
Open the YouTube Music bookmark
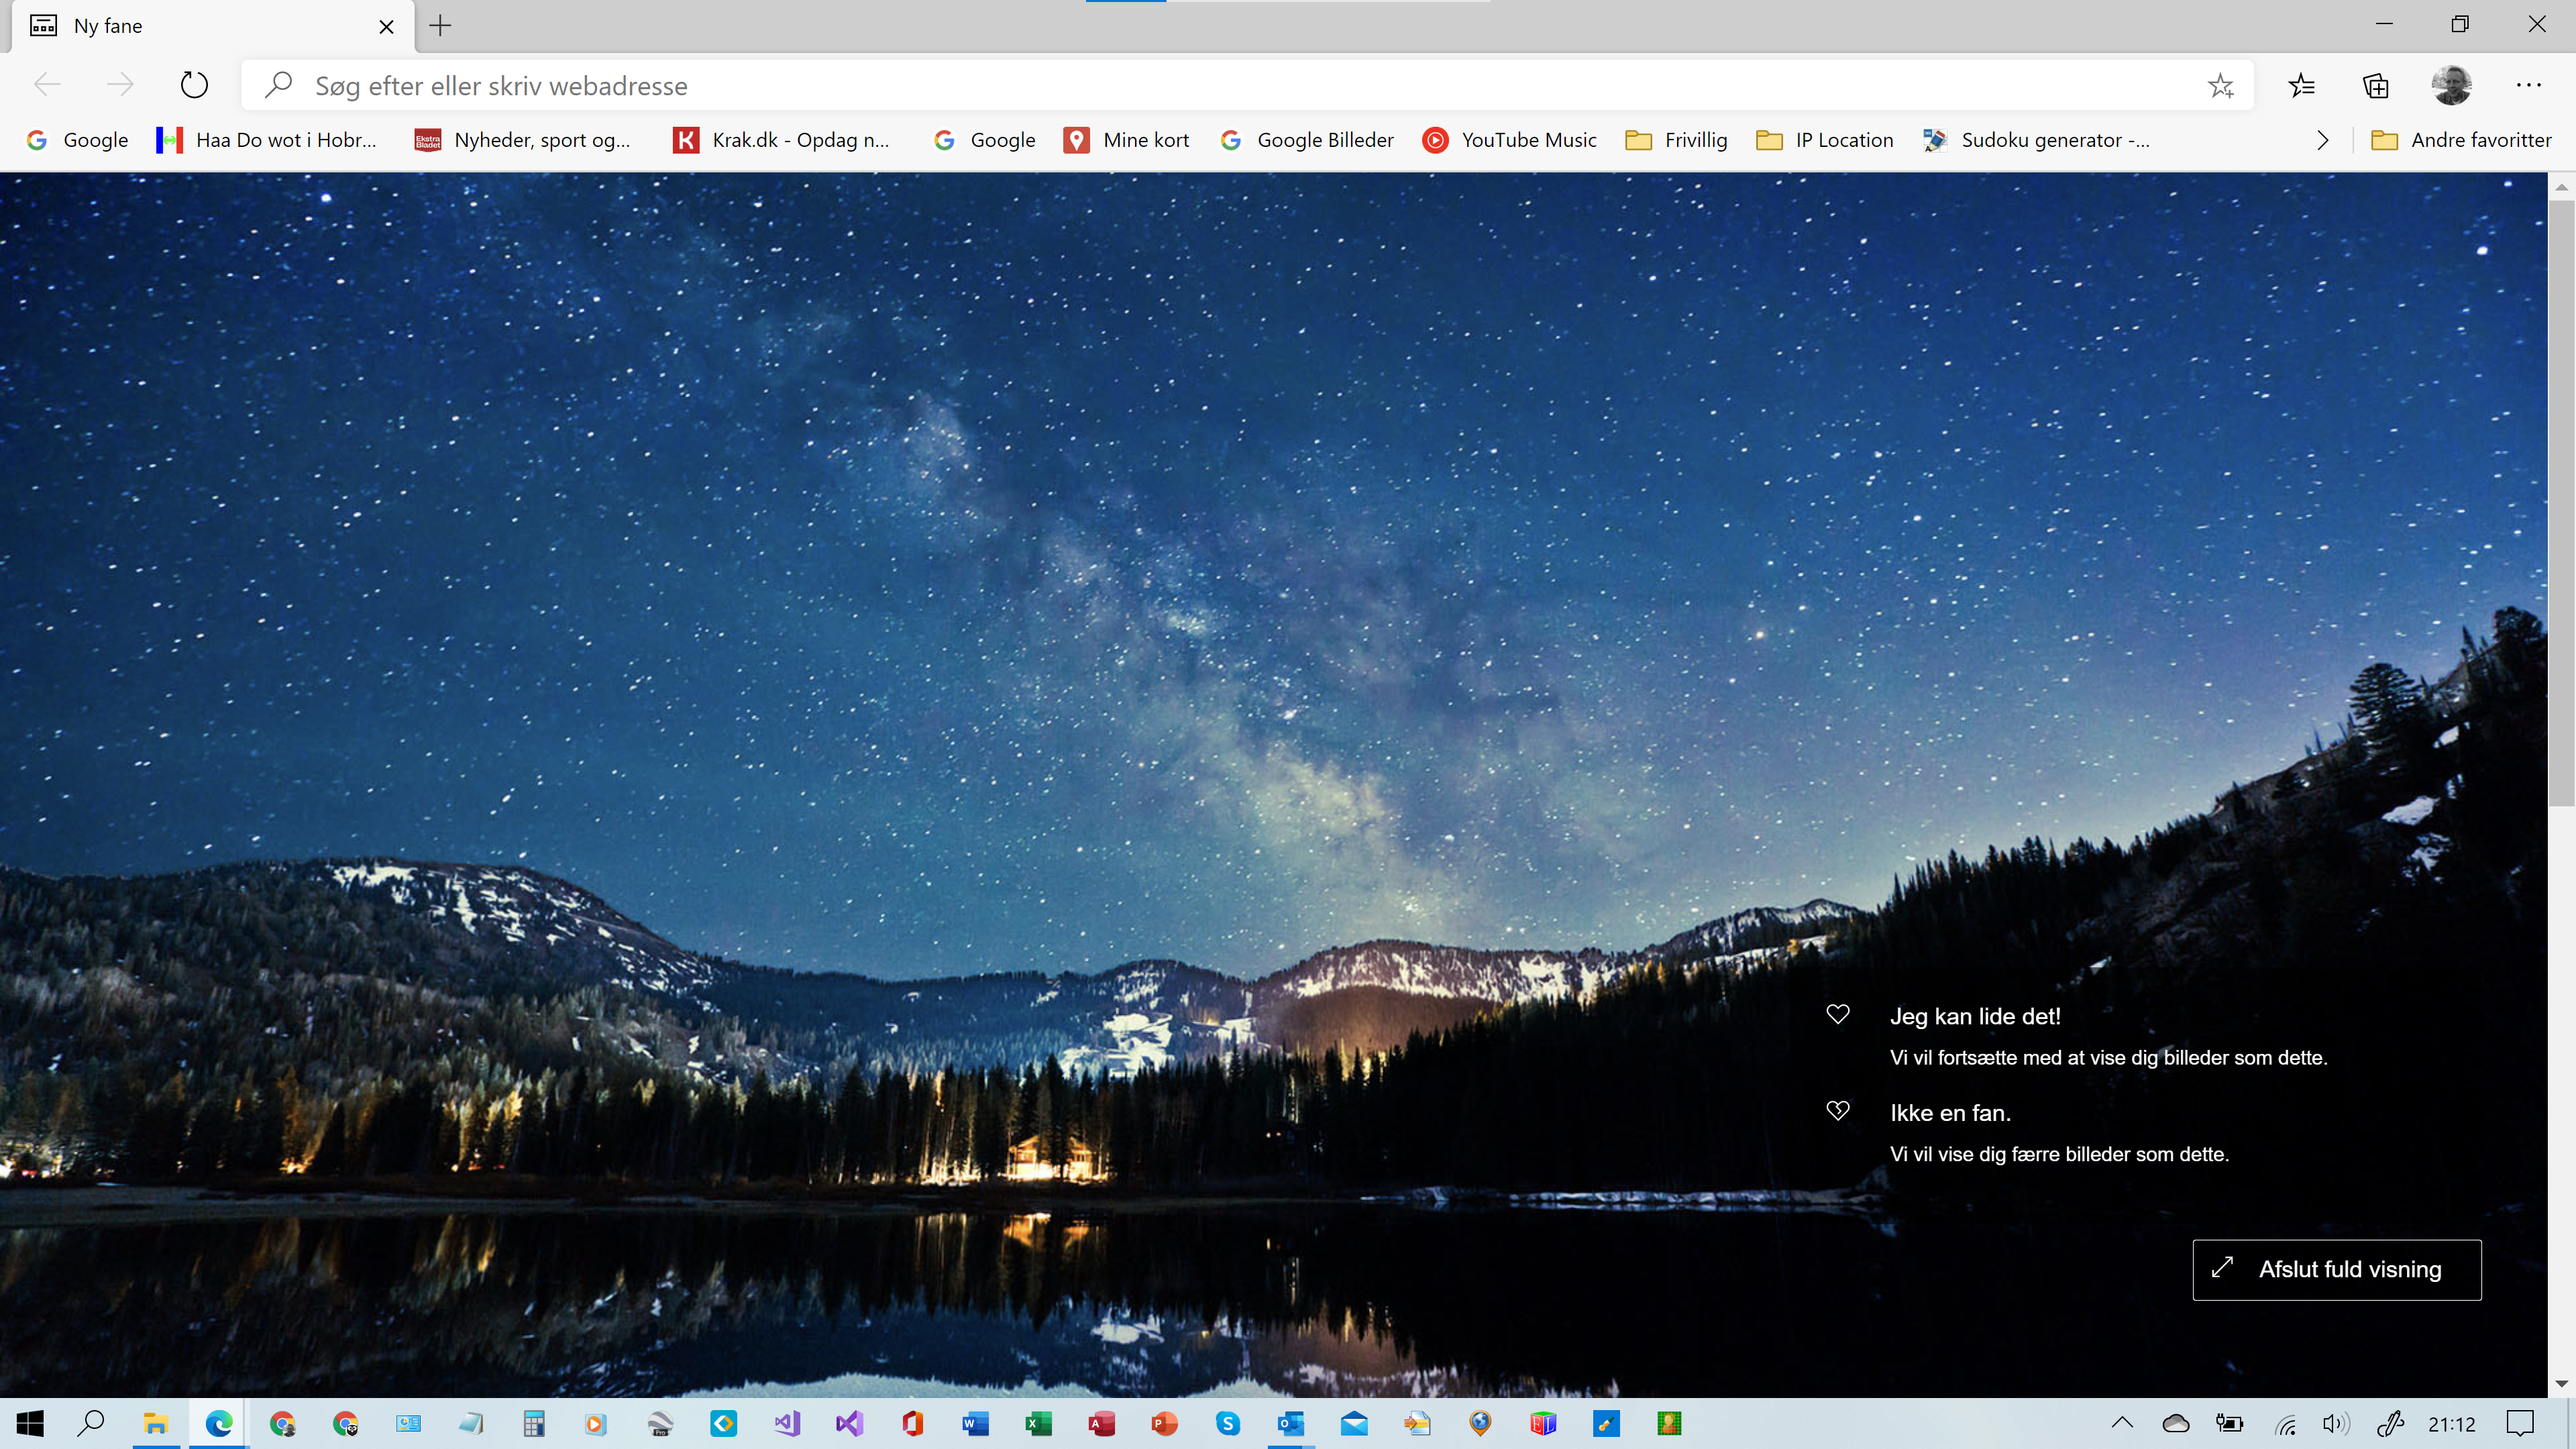pos(1509,140)
